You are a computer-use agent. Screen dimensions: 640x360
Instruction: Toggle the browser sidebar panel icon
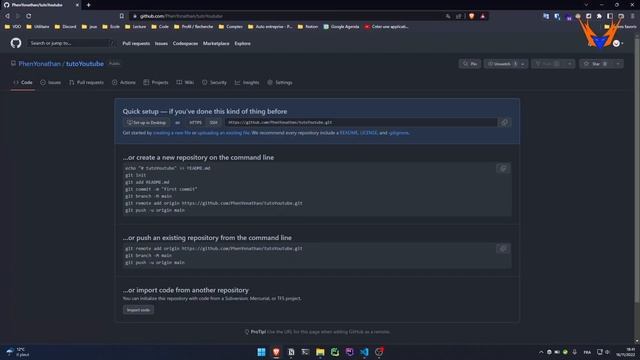point(610,16)
